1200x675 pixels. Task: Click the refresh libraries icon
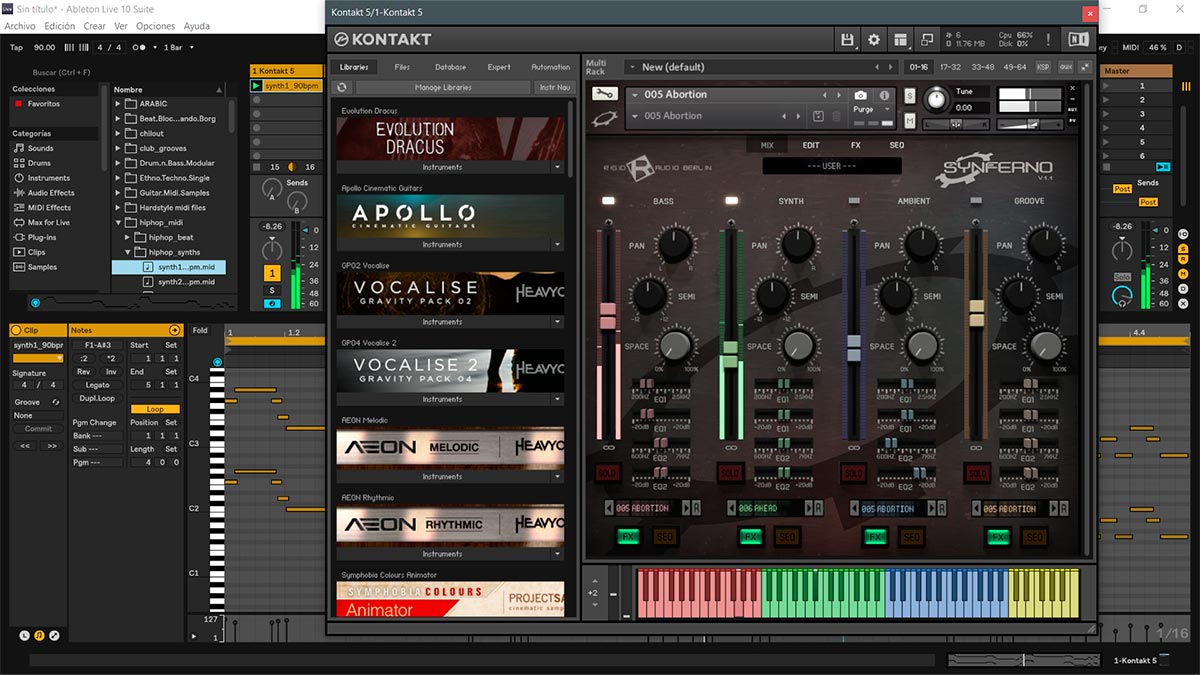(x=342, y=88)
